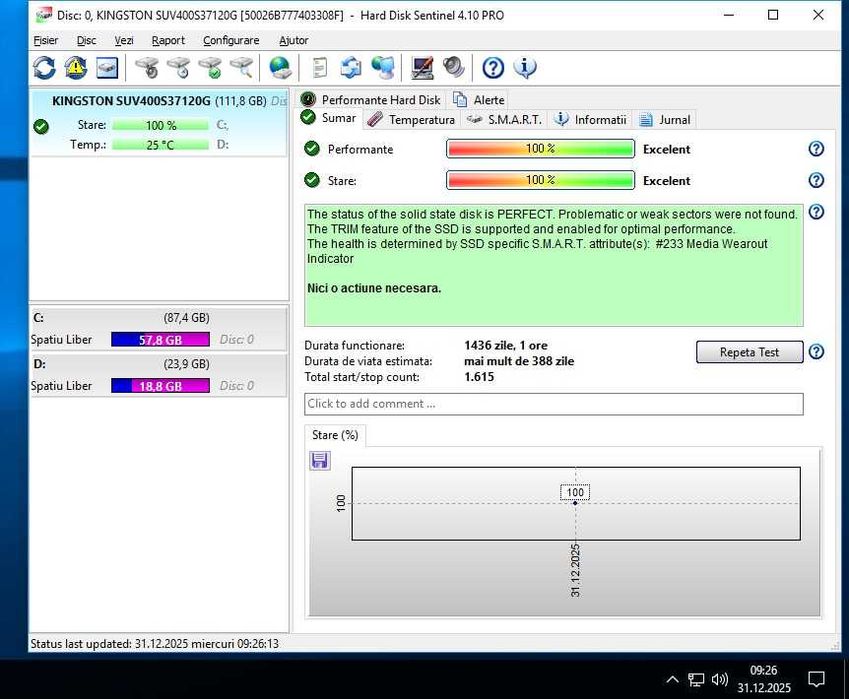Viewport: 849px width, 699px height.
Task: Click green check icon in KINGSTON disk entry
Action: pyautogui.click(x=41, y=127)
